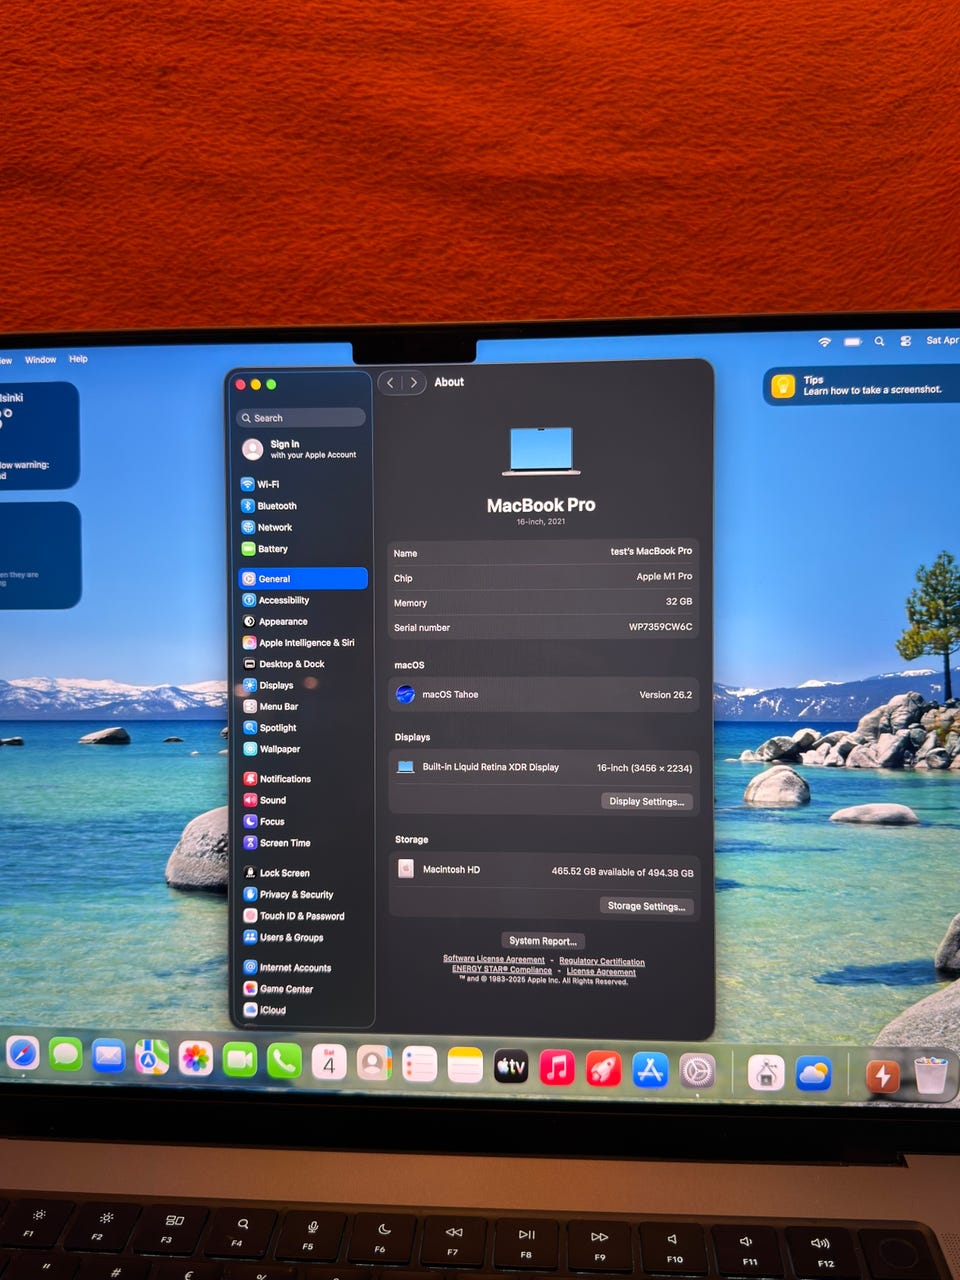Sign in with your Apple Account

click(301, 449)
